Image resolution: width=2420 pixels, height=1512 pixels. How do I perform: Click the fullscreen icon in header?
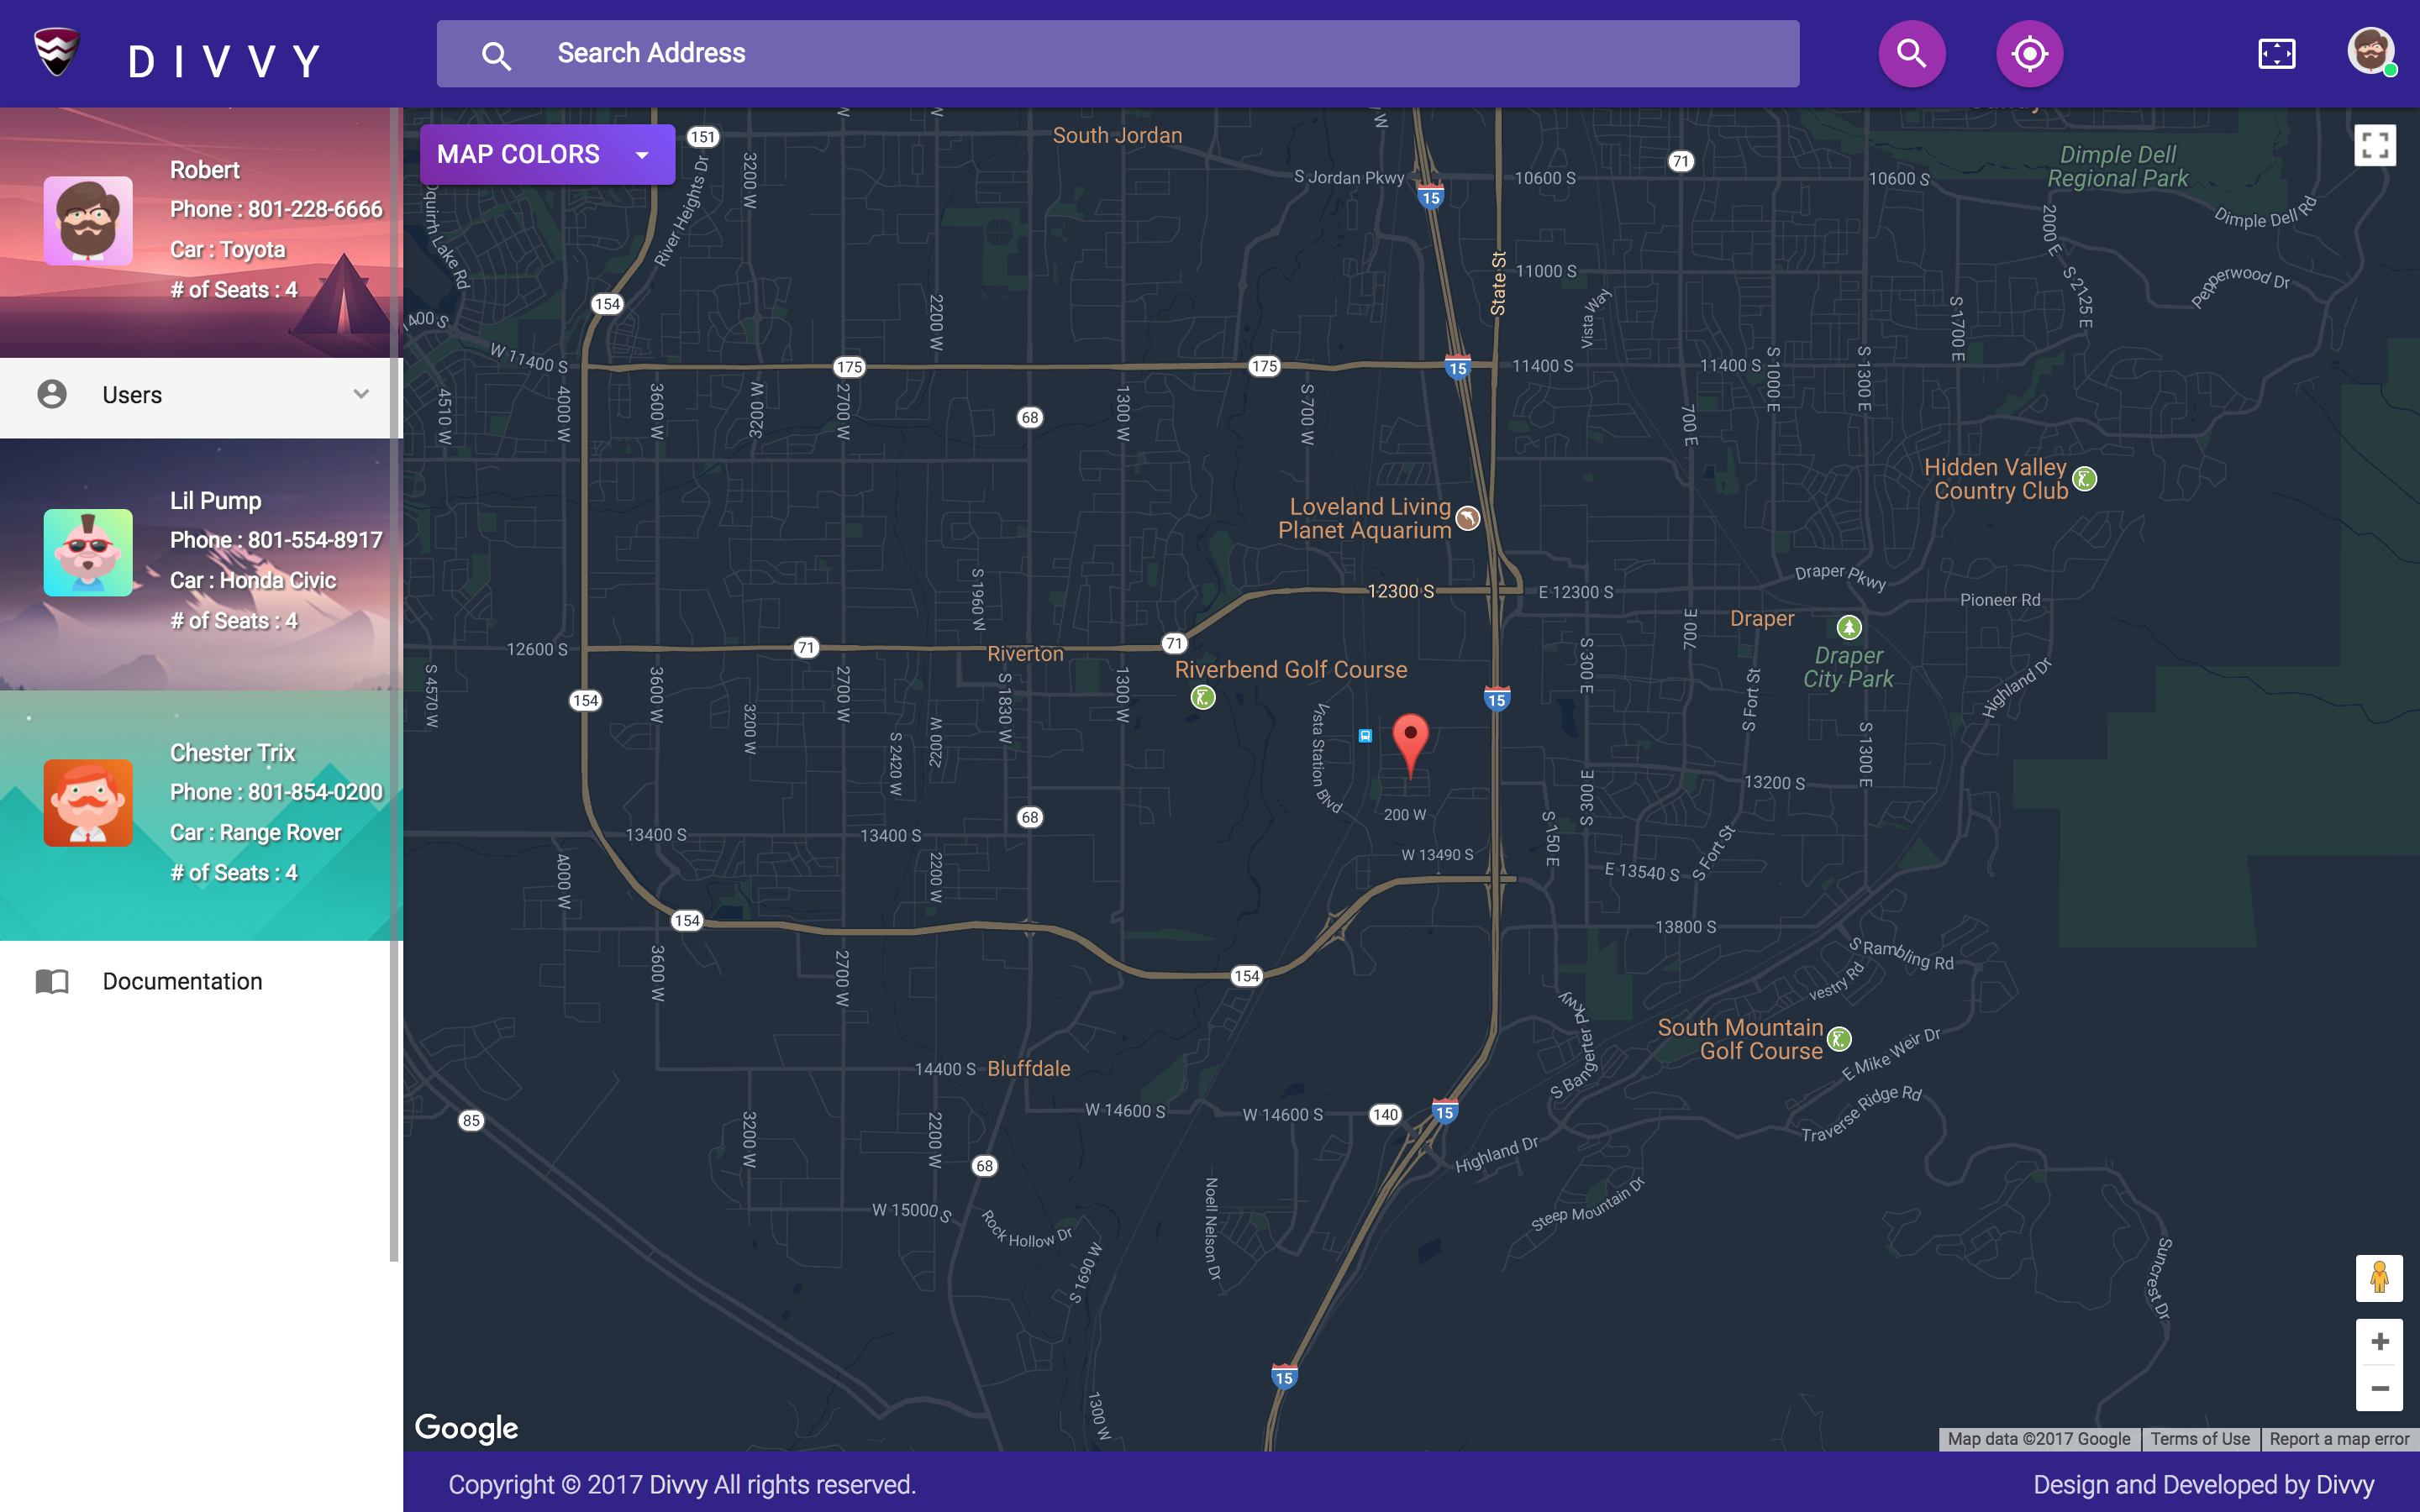pos(2276,54)
